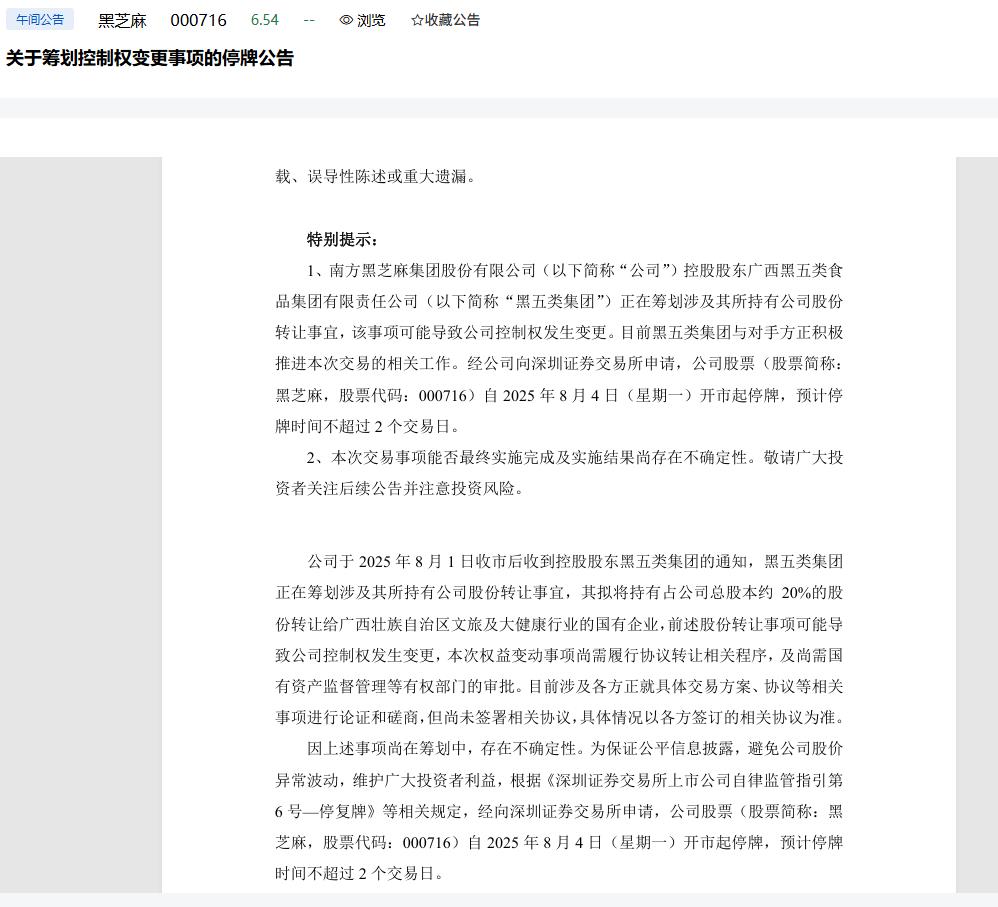This screenshot has height=907, width=998.
Task: Click the "--" price change indicator
Action: coord(309,20)
